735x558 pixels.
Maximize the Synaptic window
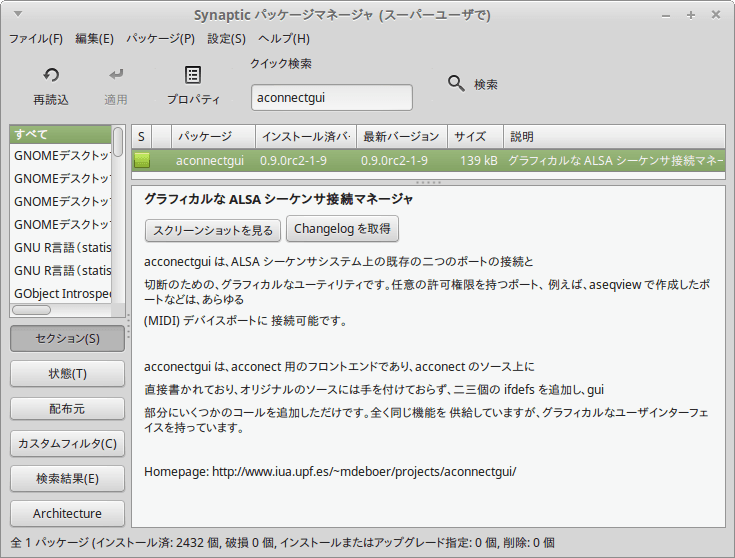[x=691, y=15]
